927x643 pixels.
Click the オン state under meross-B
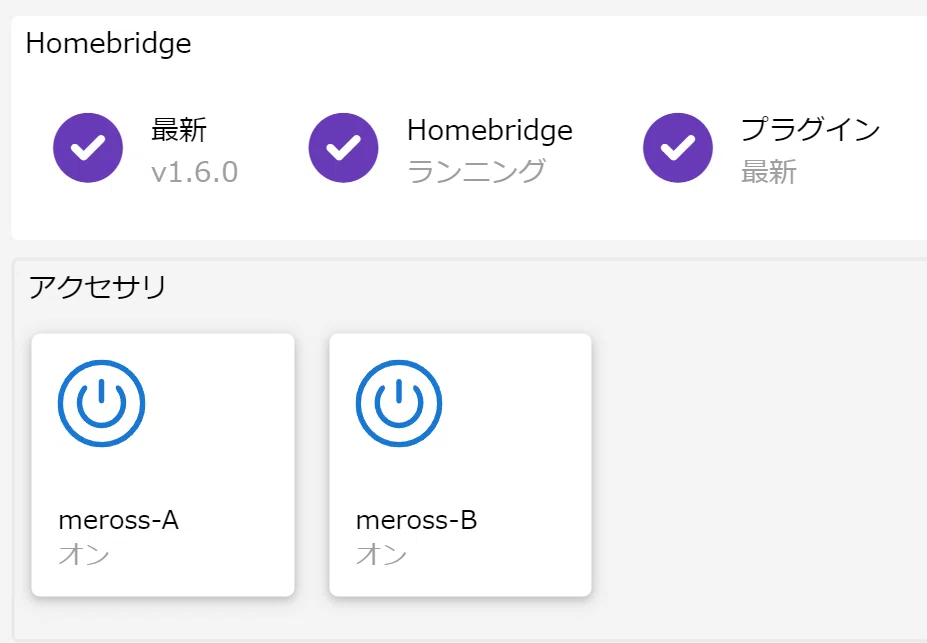point(381,554)
